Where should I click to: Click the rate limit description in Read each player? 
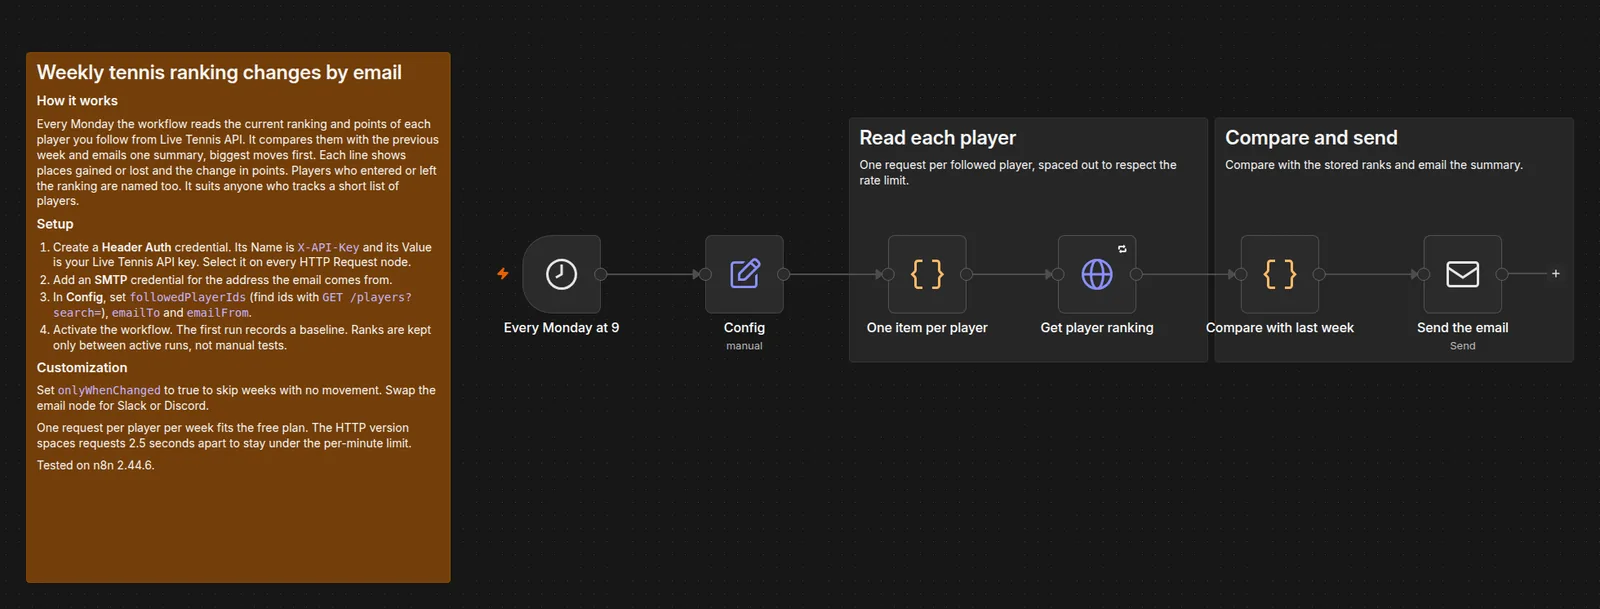coord(1018,173)
